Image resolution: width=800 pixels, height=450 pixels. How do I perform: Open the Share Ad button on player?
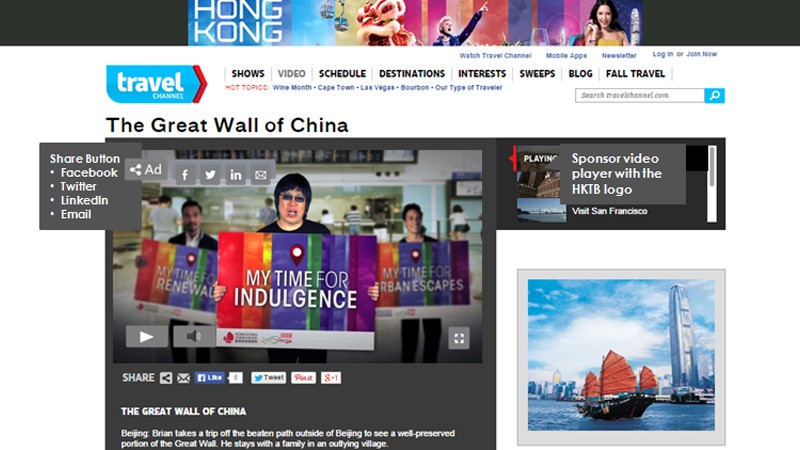(146, 169)
